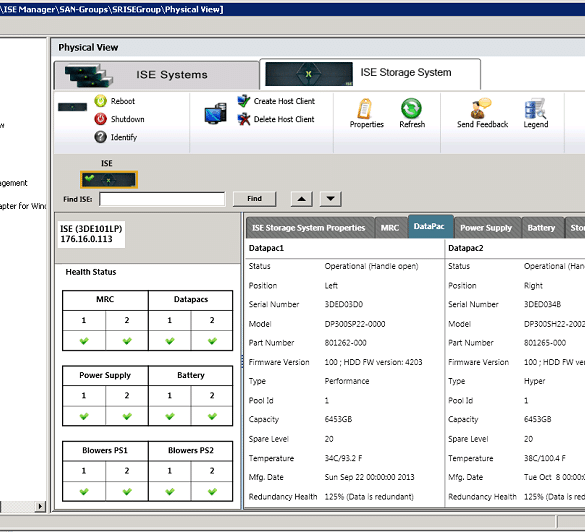Click Datapac2 type value Hyper
Viewport: 585px width, 532px height.
coord(535,381)
